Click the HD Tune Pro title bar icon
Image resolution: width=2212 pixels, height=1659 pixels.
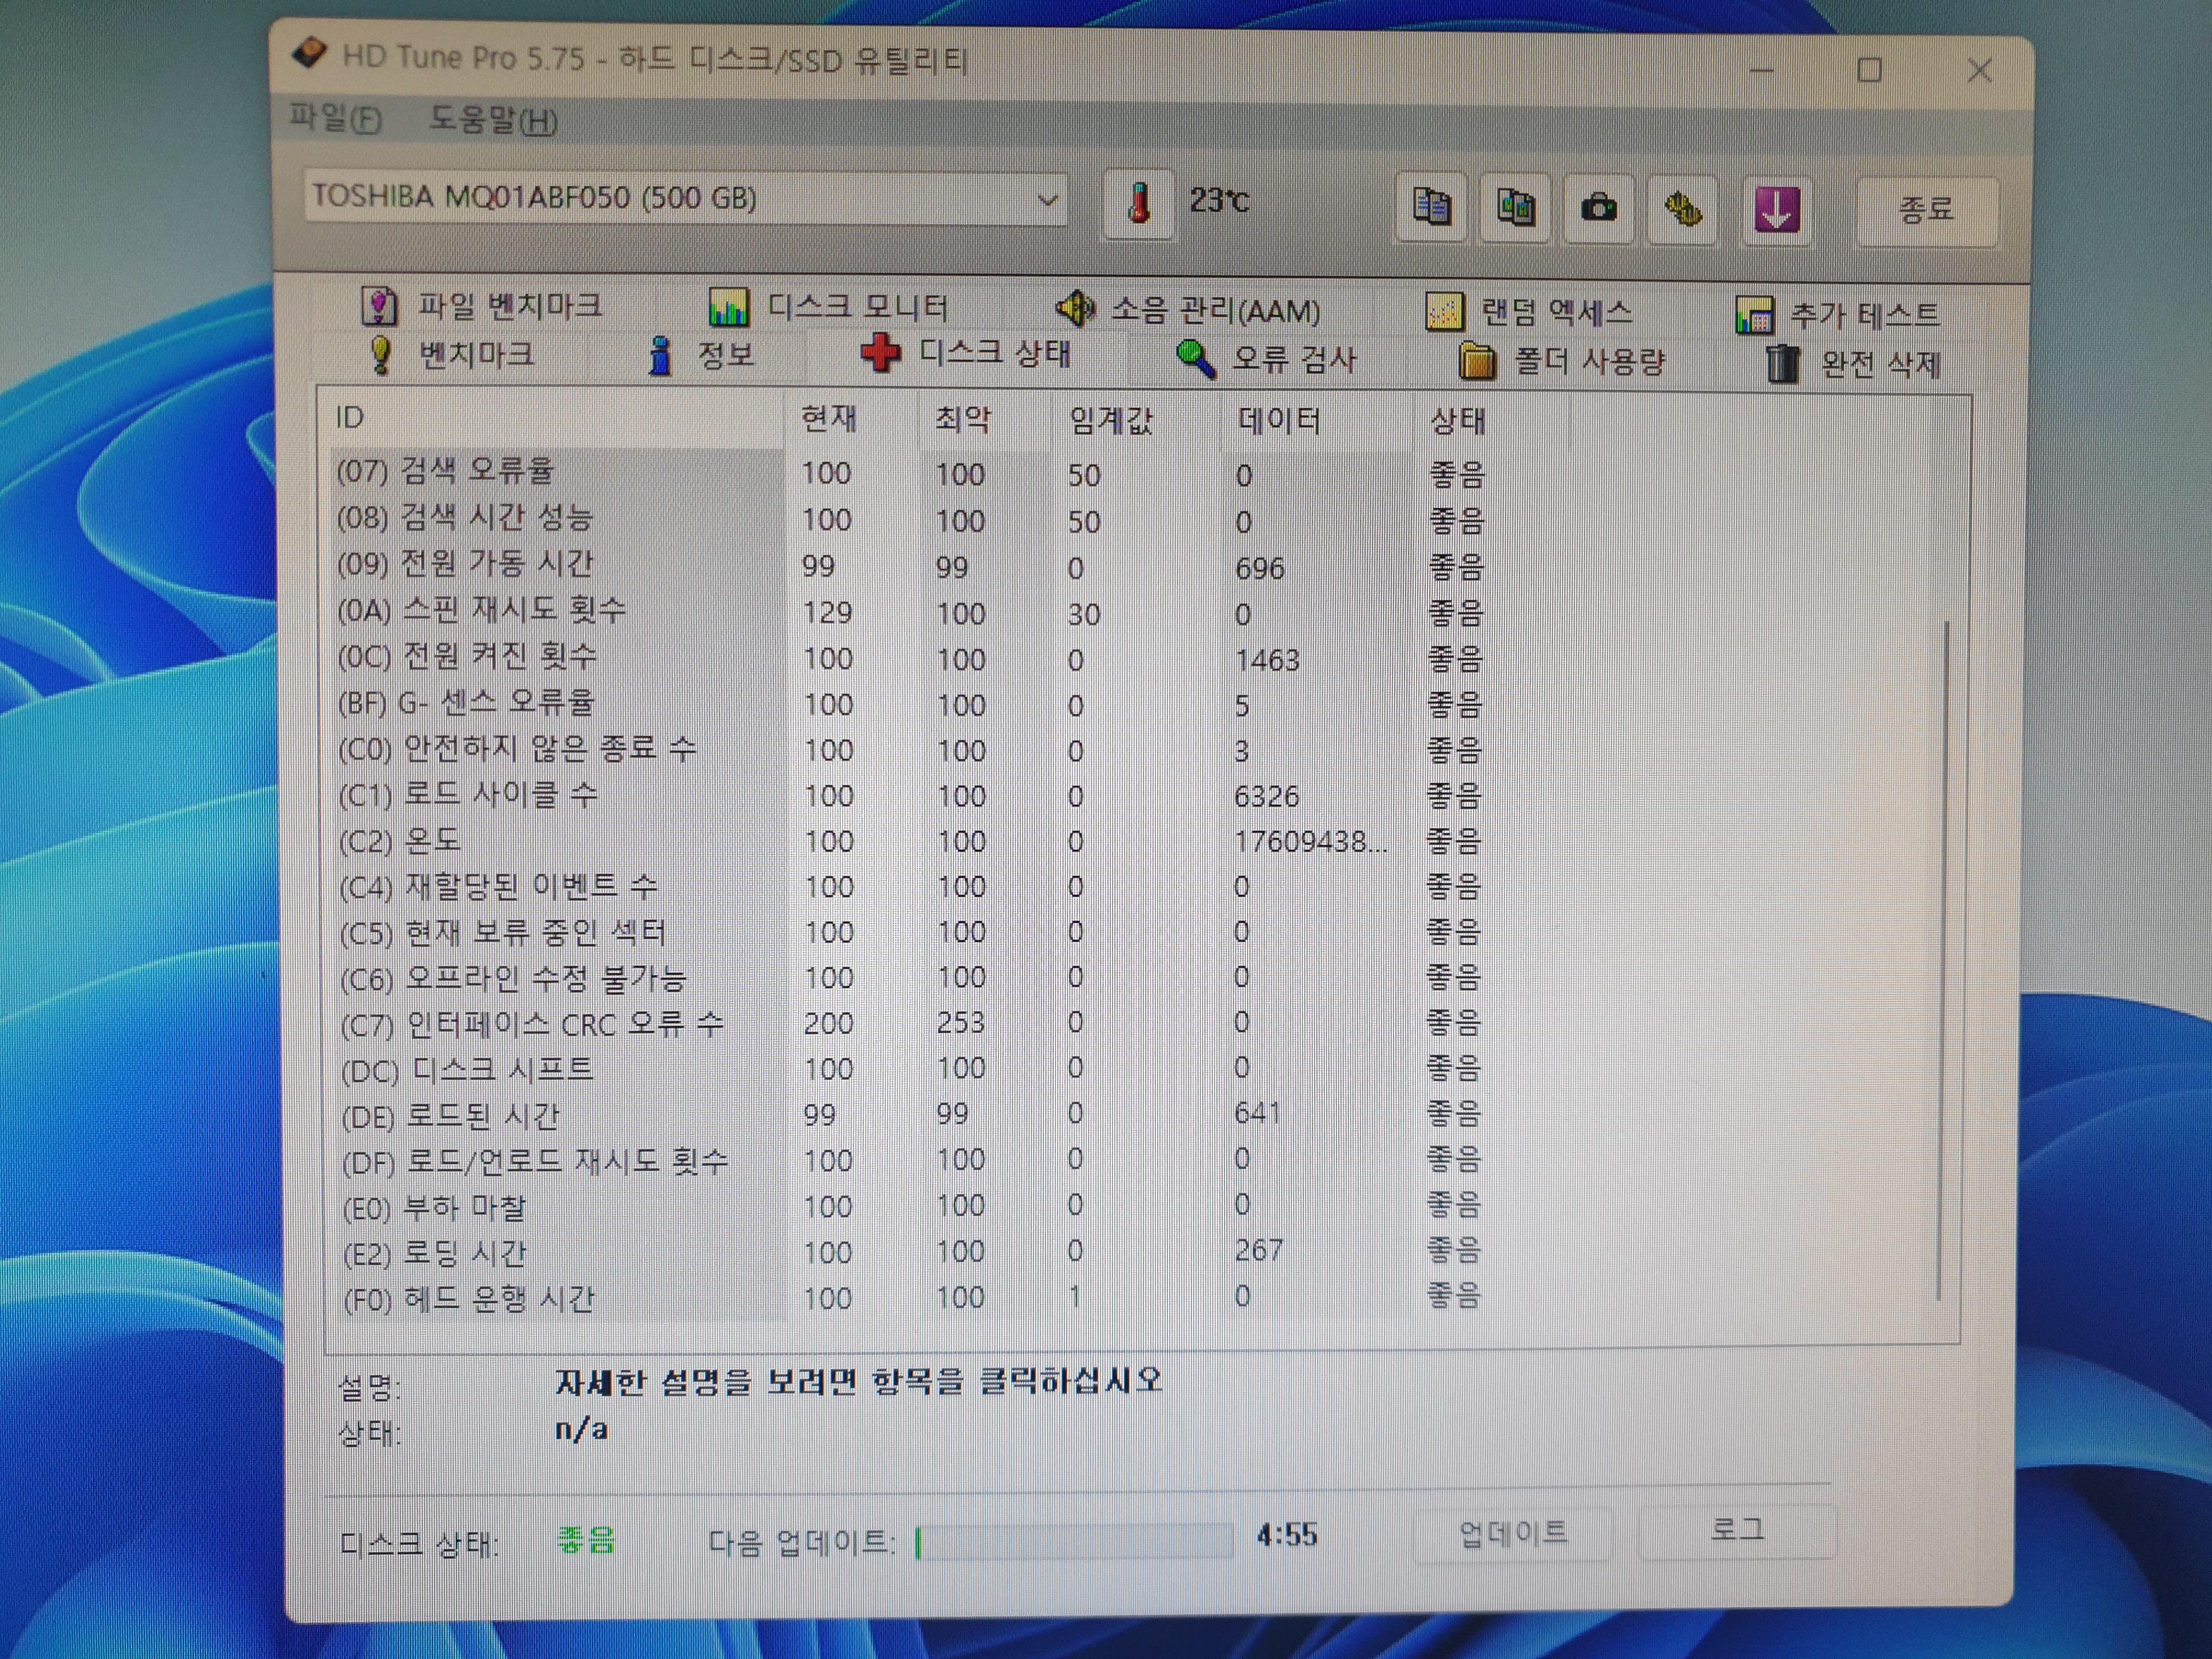(310, 53)
